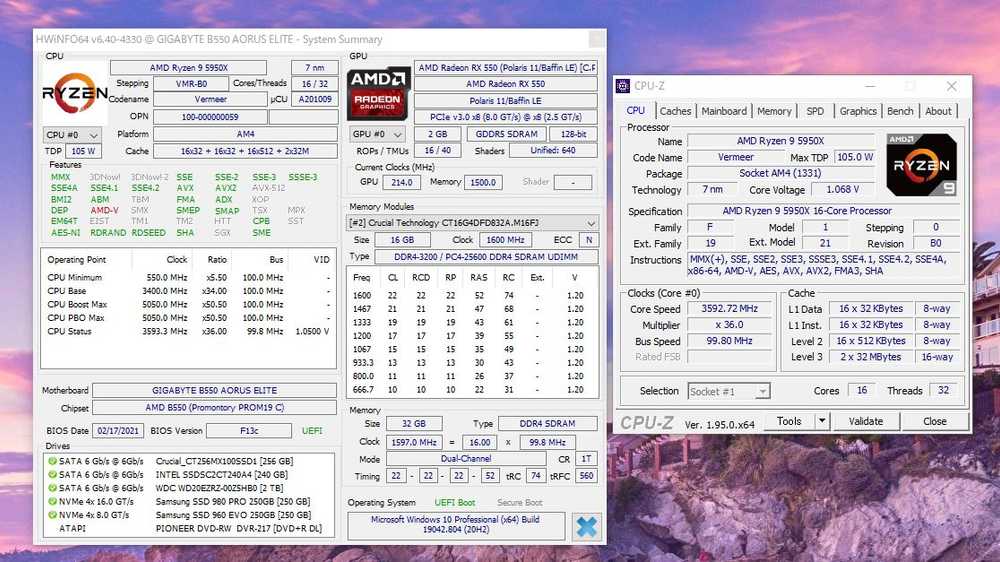Click the Tools button in CPU-Z
Image resolution: width=1000 pixels, height=562 pixels.
[789, 421]
